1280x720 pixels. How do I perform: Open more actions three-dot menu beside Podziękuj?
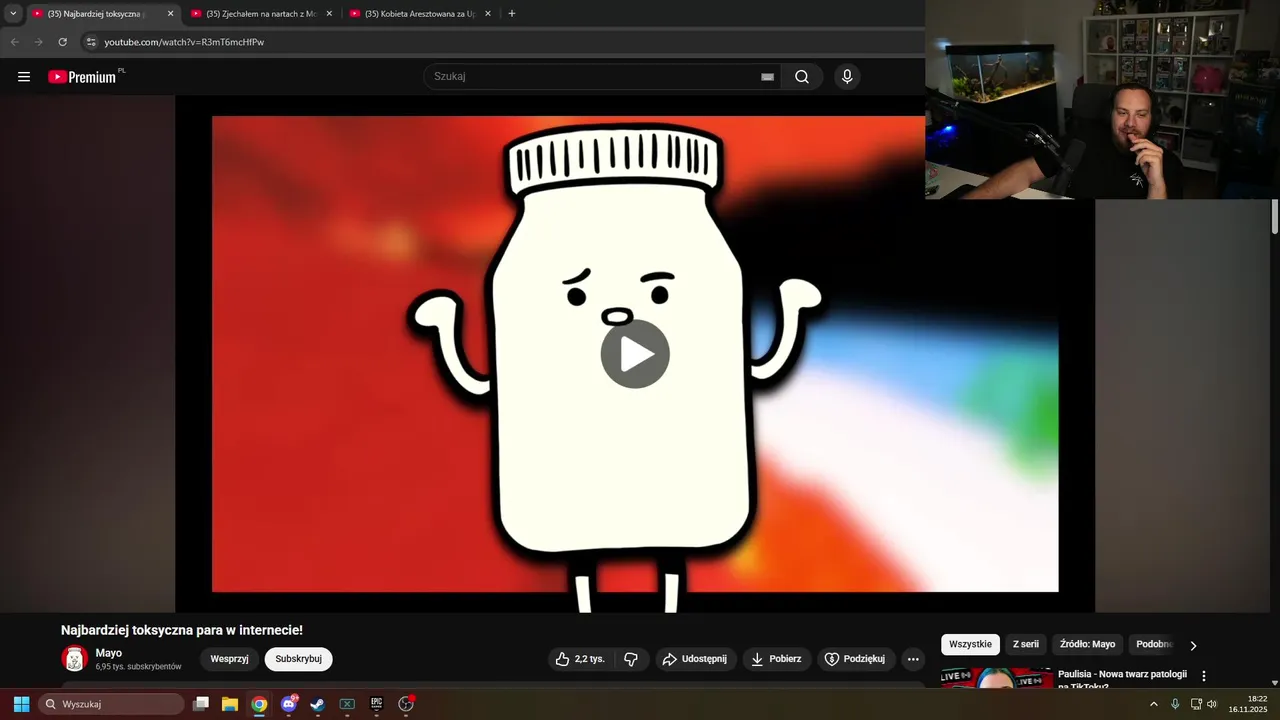click(x=913, y=659)
